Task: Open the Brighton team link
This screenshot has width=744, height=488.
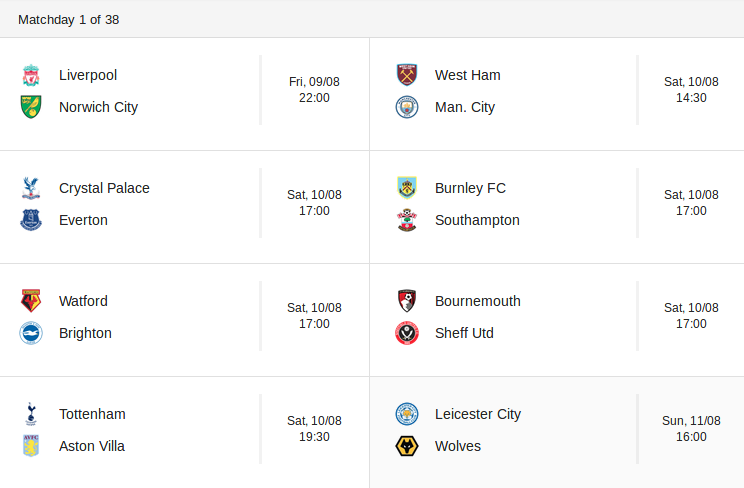Action: (85, 333)
